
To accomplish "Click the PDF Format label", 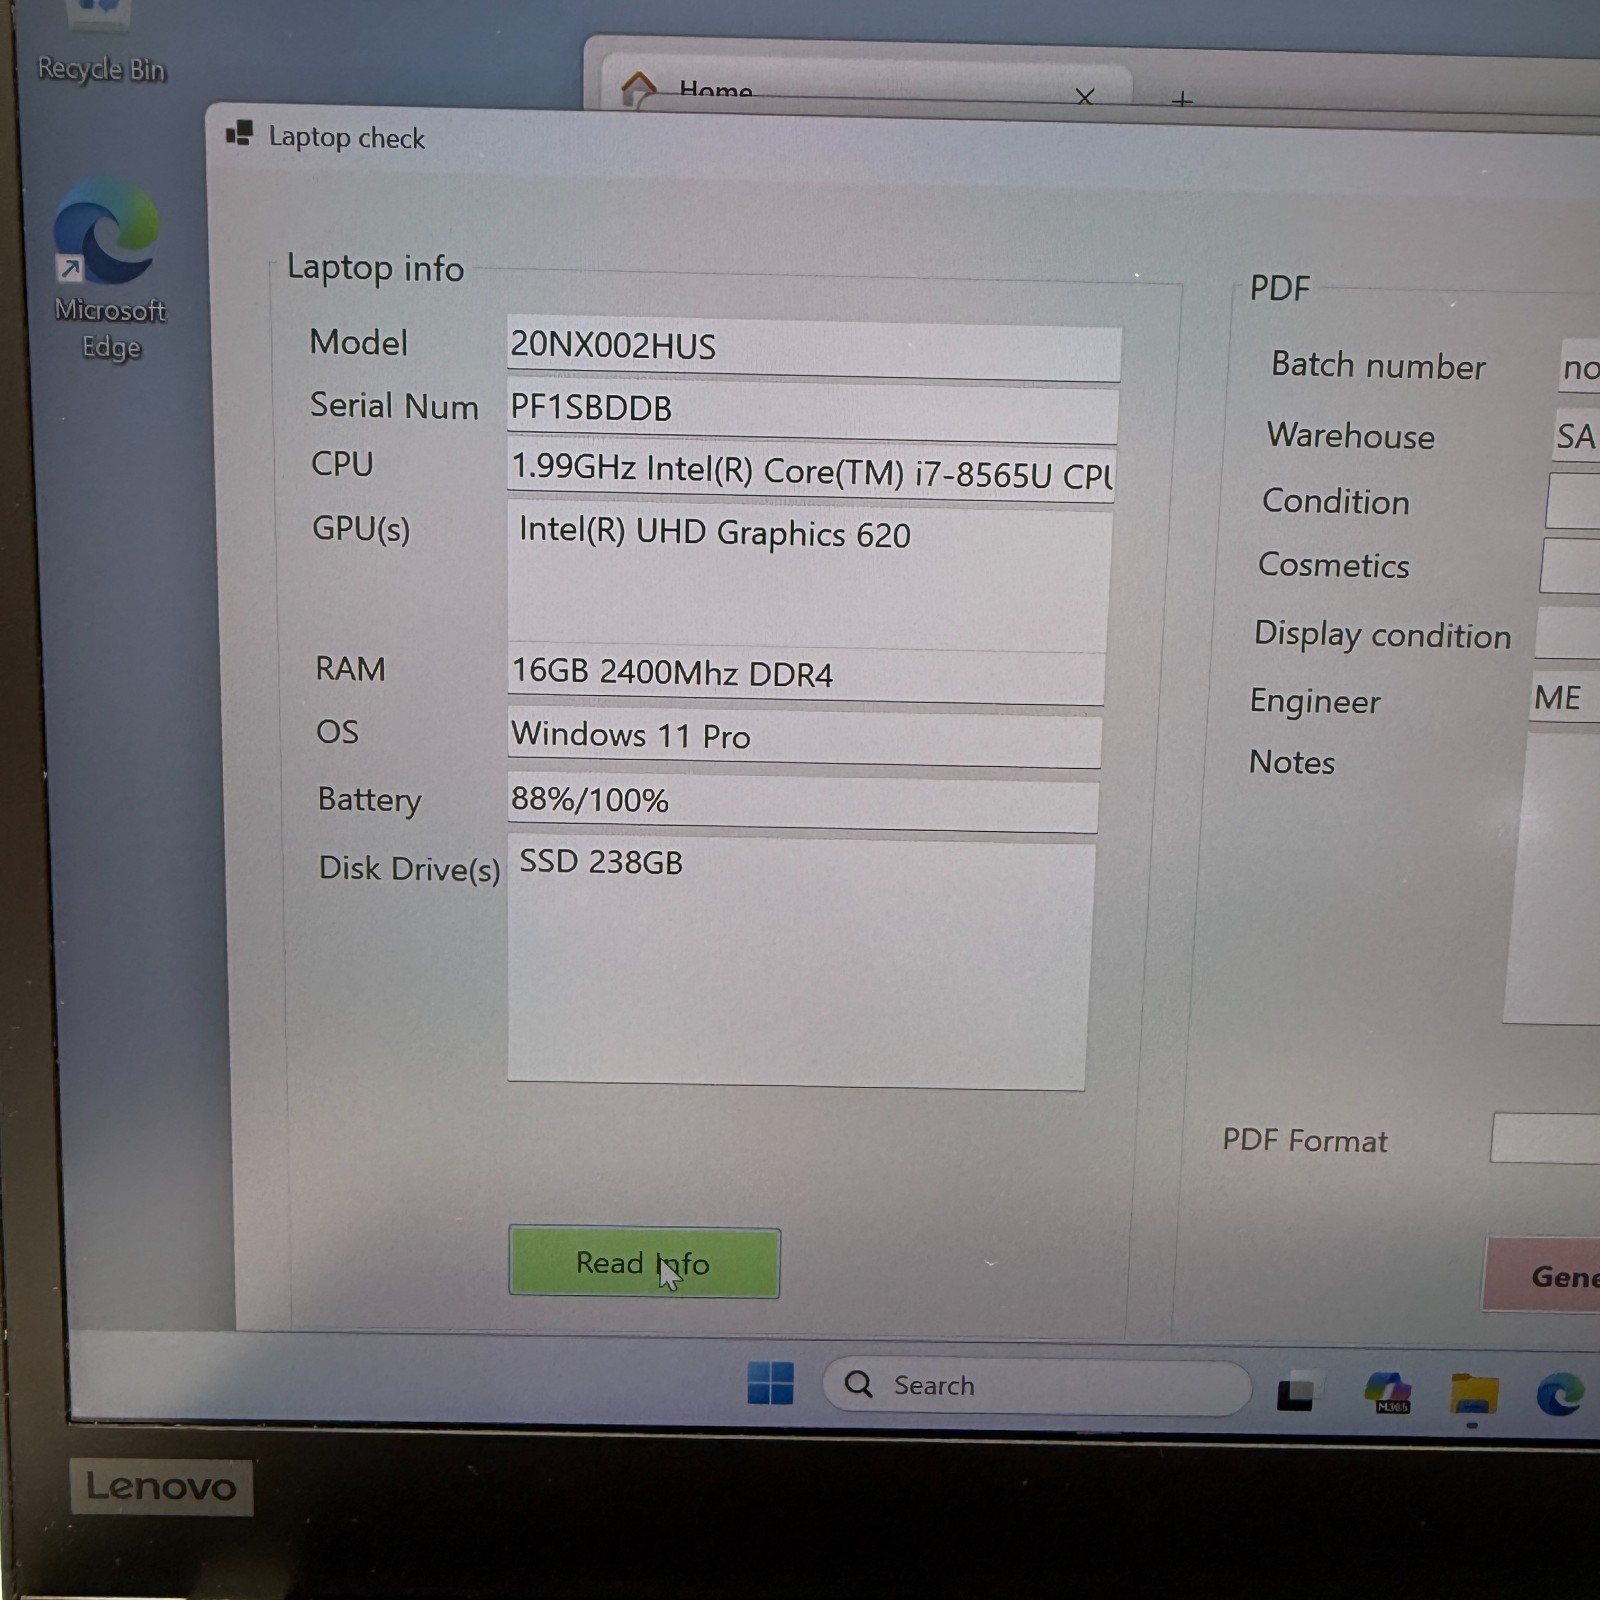I will (x=1304, y=1140).
